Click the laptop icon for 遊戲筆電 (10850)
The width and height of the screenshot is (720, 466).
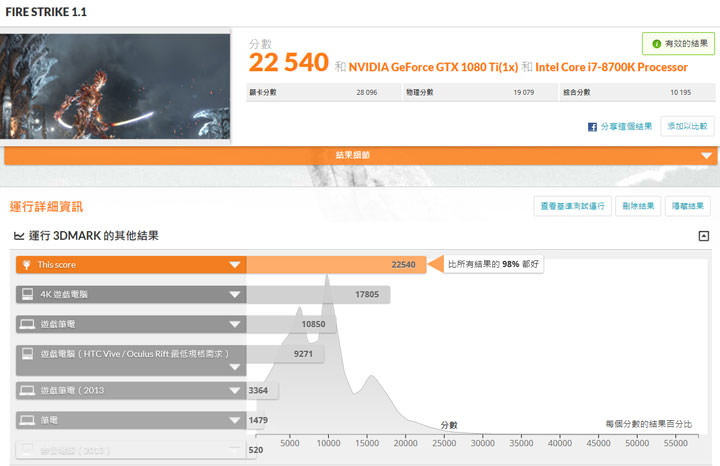tap(26, 324)
